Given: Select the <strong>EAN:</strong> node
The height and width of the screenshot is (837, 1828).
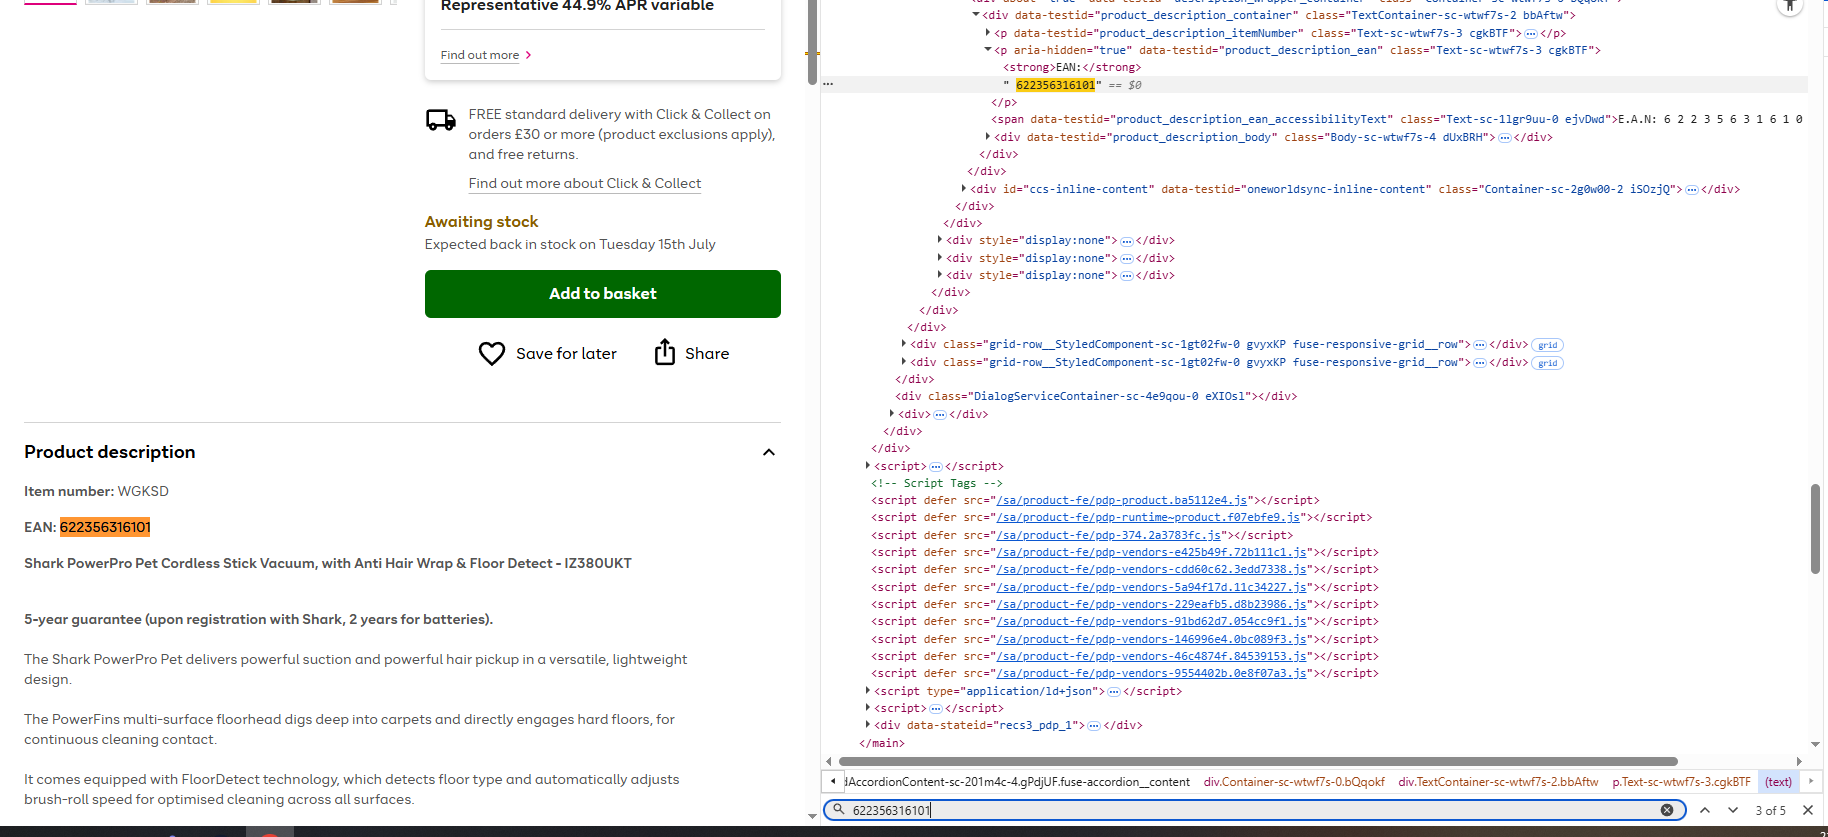Looking at the screenshot, I should click(1072, 67).
